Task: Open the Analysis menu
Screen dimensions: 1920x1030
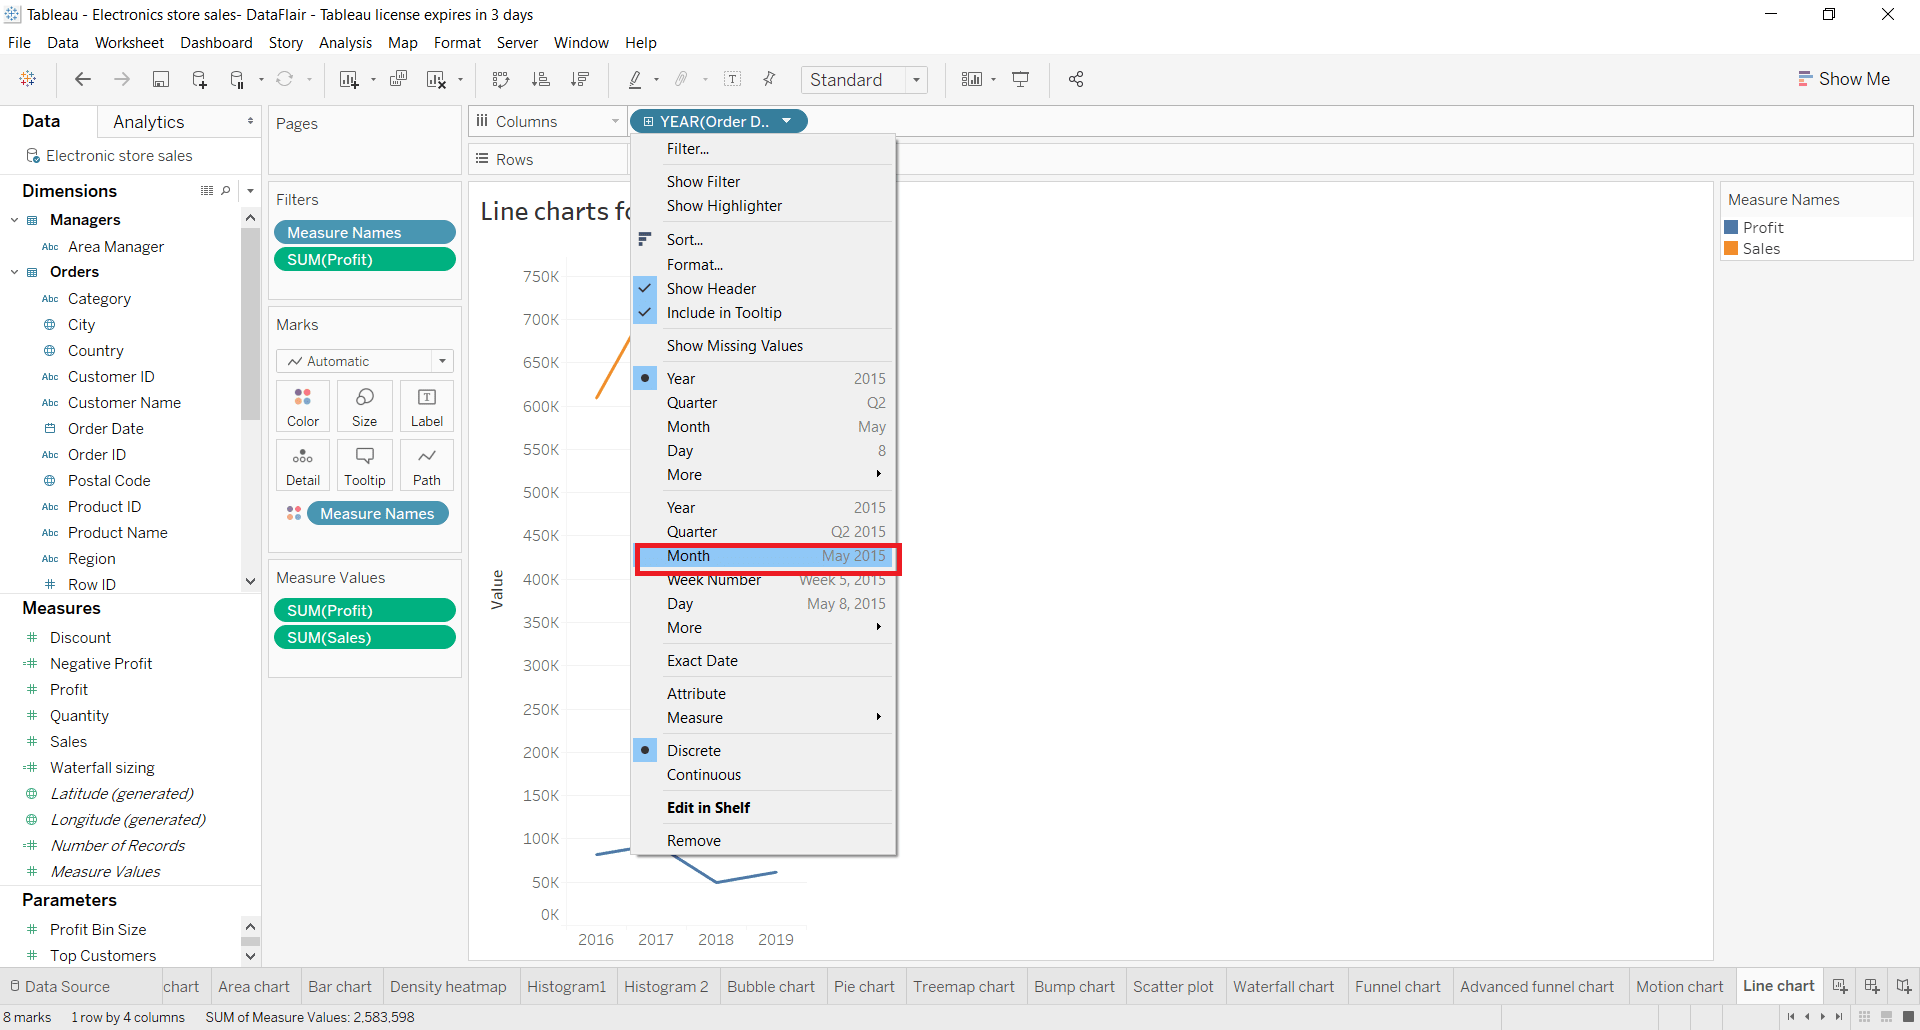Action: [345, 42]
